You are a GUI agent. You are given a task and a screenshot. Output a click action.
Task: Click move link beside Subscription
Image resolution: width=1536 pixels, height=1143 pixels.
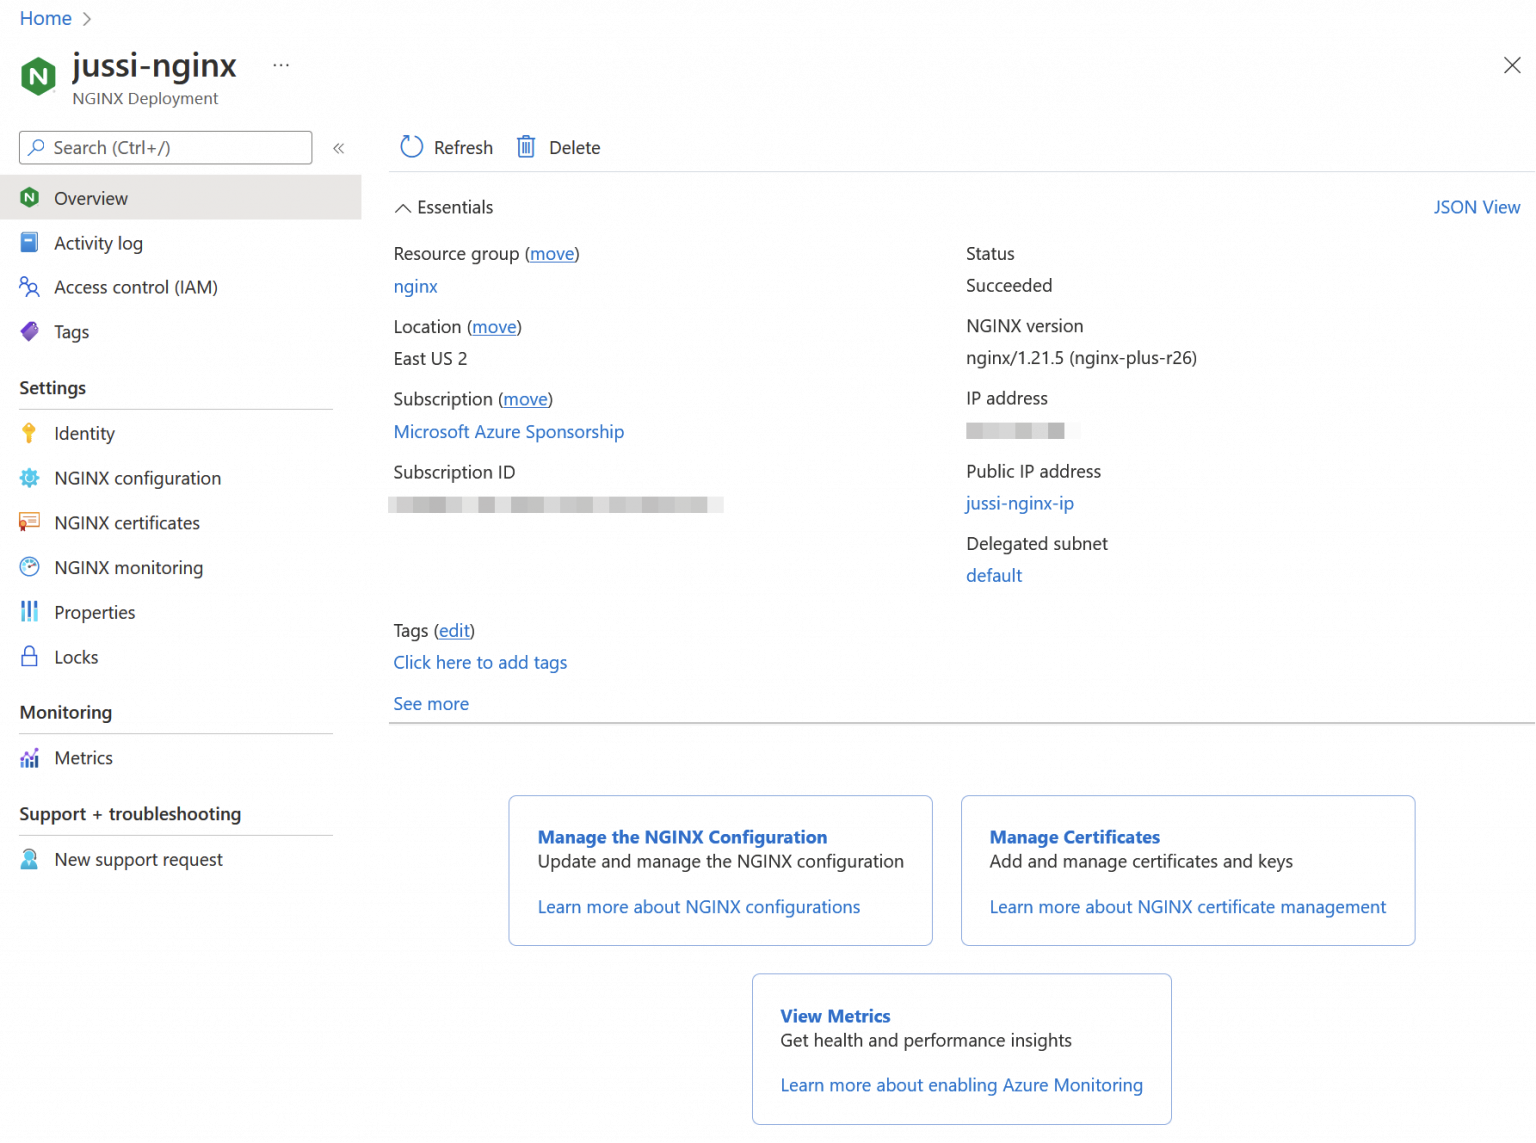pyautogui.click(x=525, y=399)
